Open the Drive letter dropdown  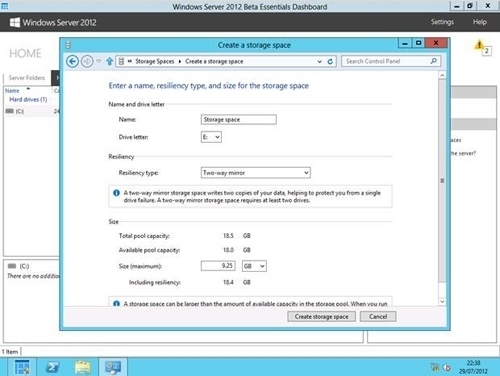211,137
